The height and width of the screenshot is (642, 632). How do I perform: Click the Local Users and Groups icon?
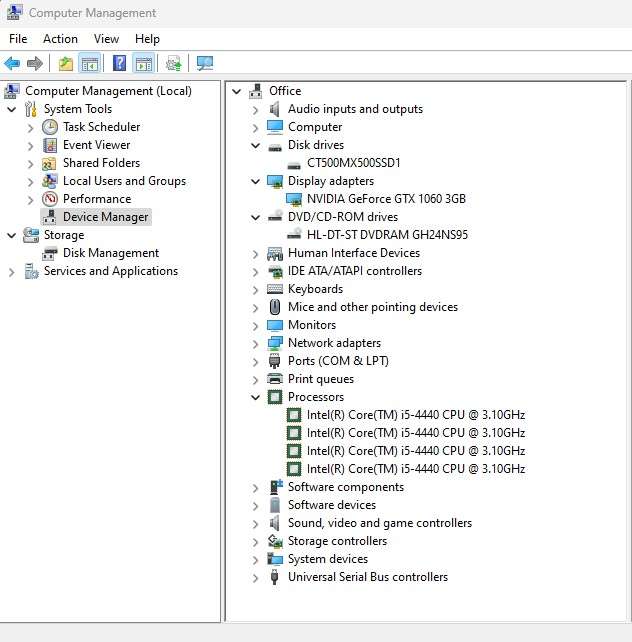pos(50,181)
